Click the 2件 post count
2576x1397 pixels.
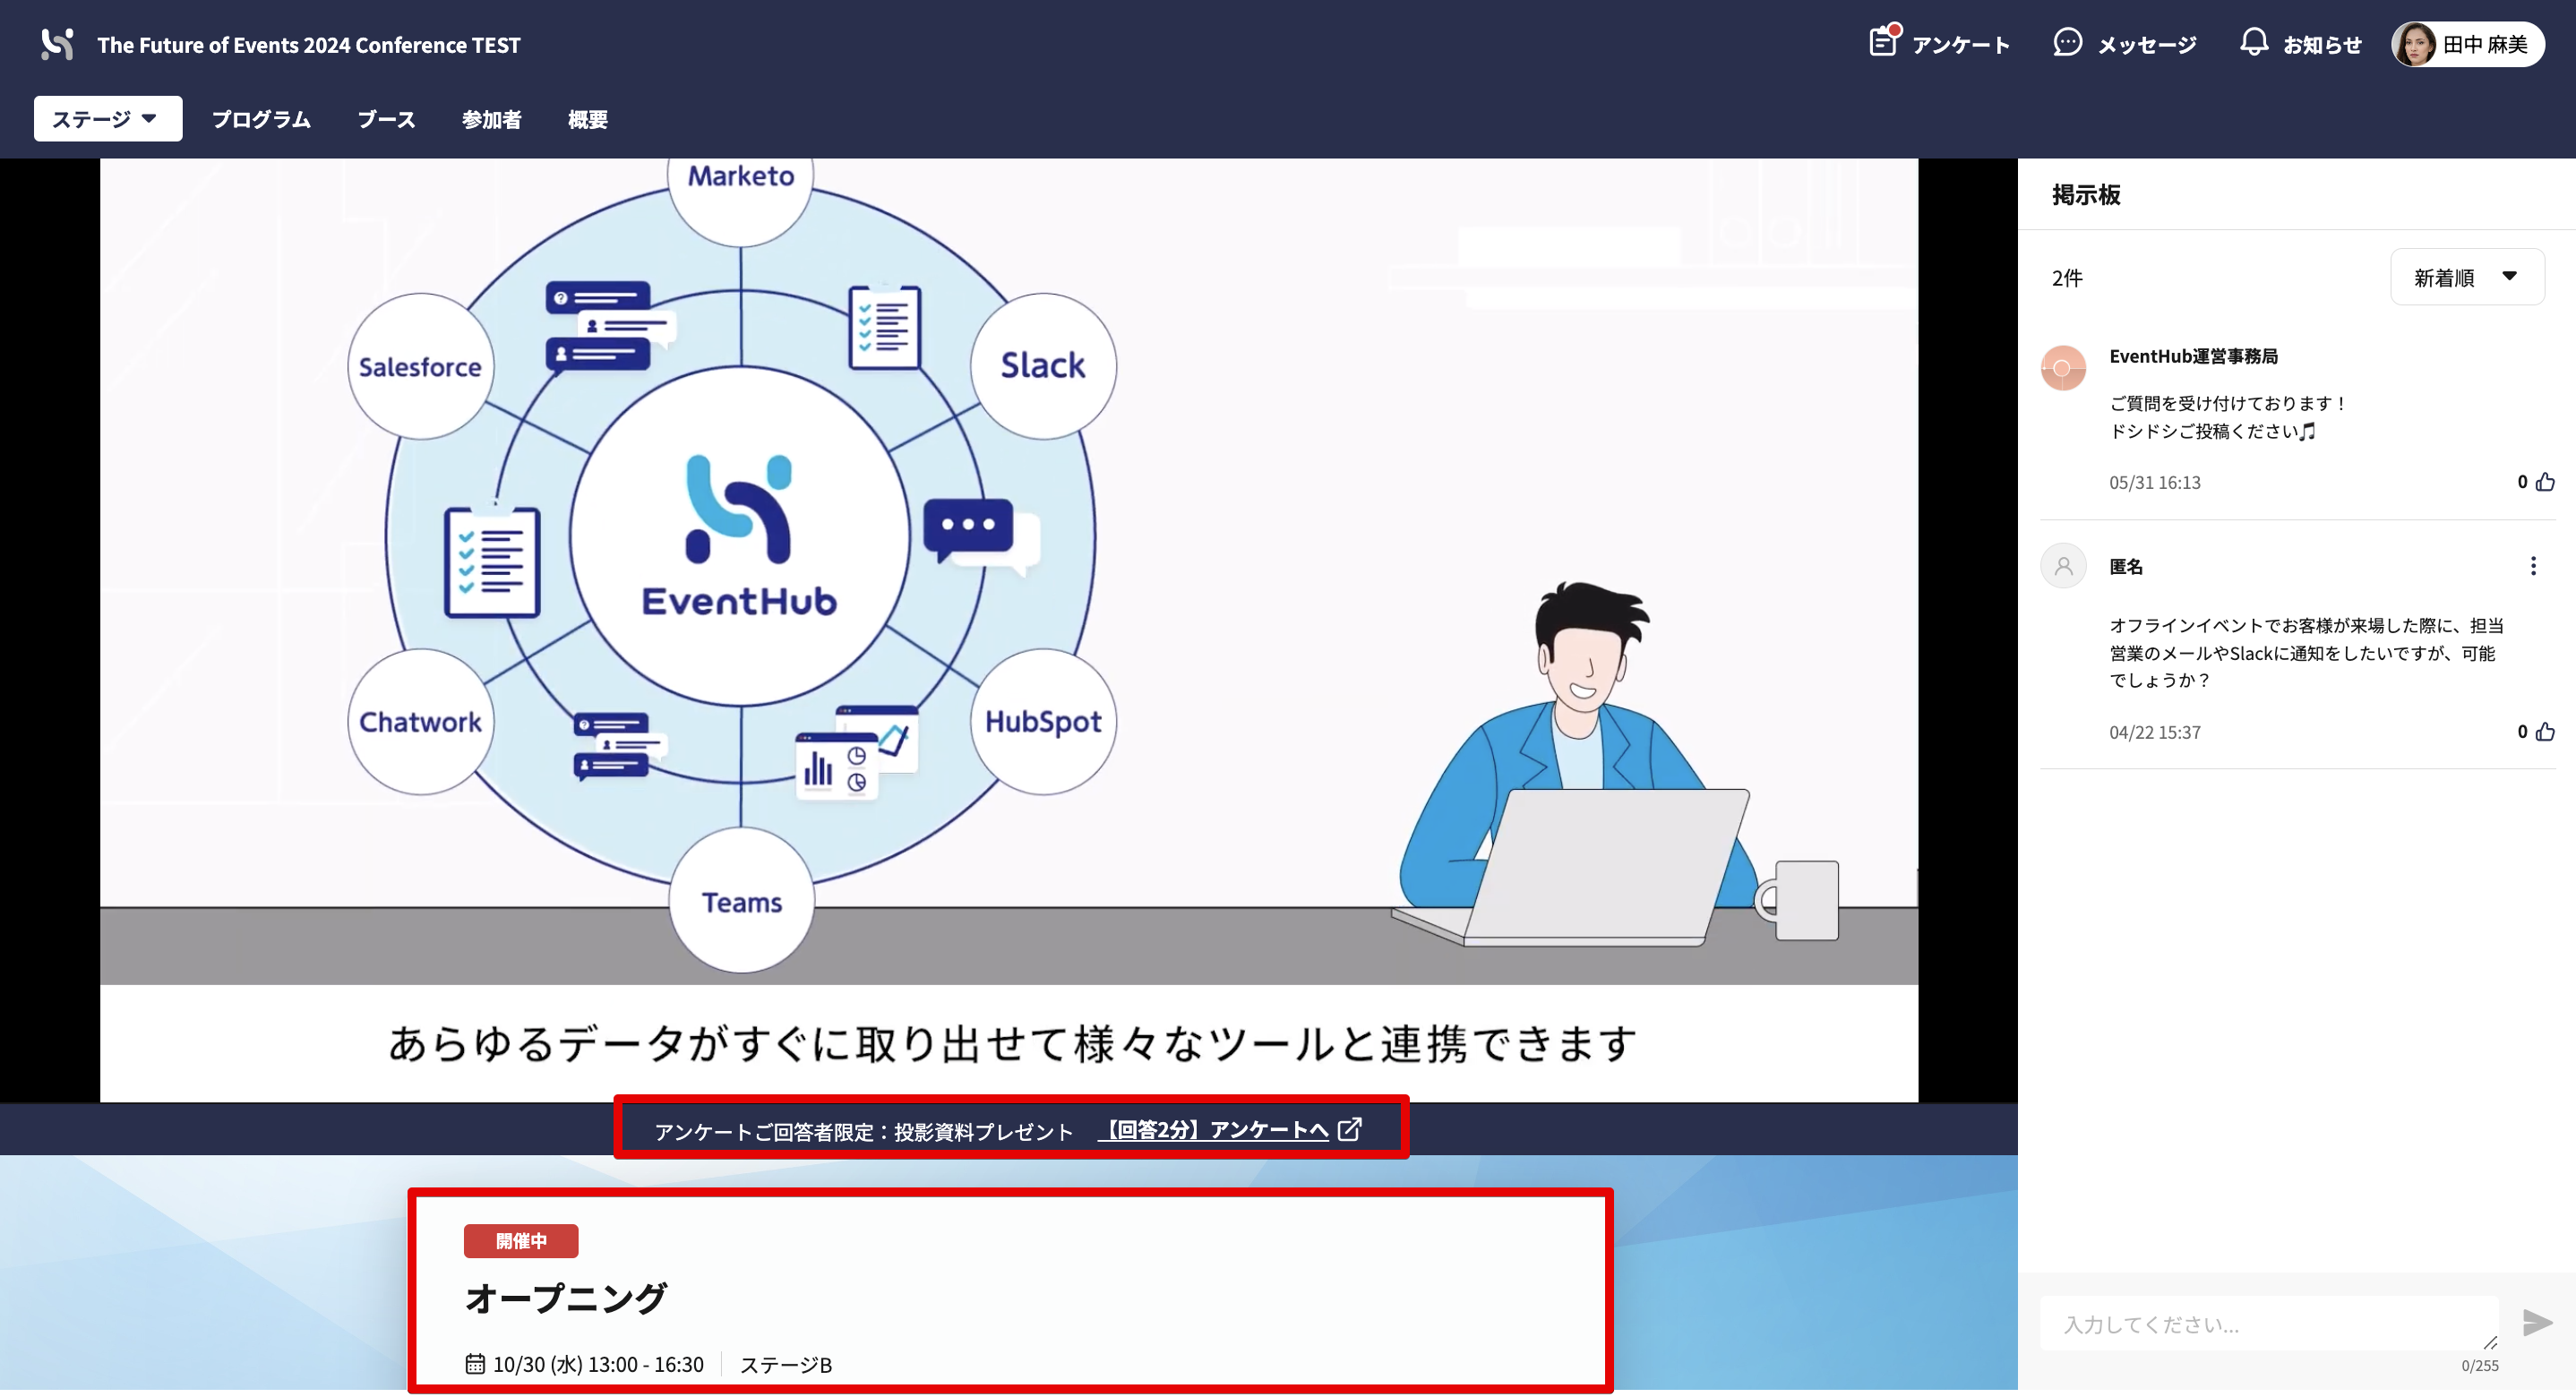click(x=2067, y=278)
